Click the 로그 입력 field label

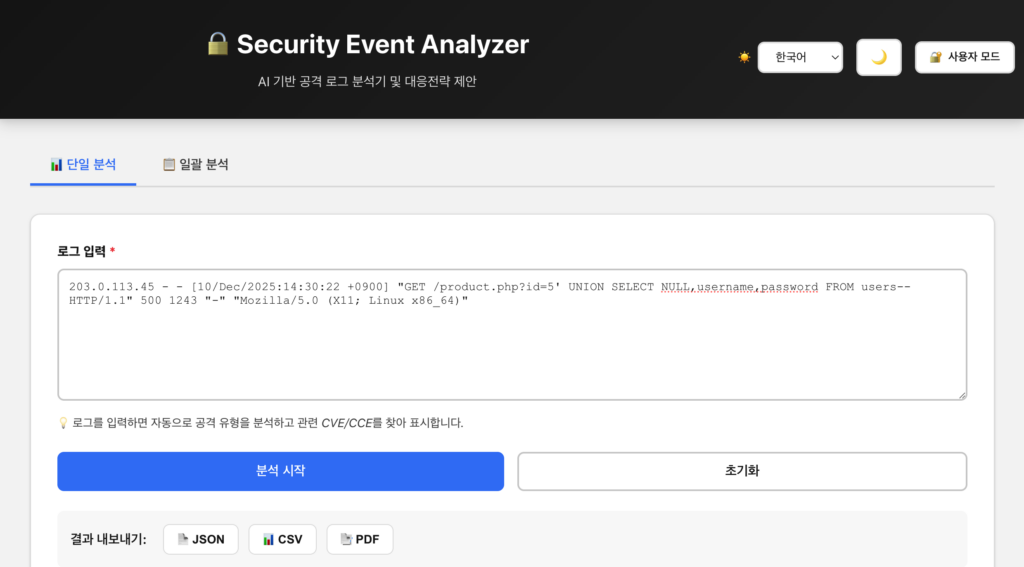tap(82, 250)
